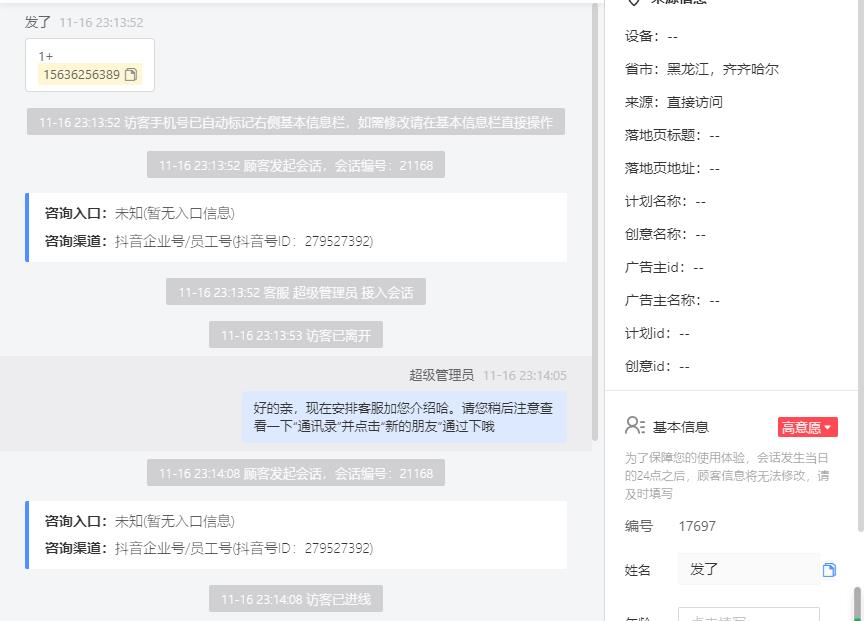Click the 落地页标题 row
The width and height of the screenshot is (864, 621).
tap(672, 136)
